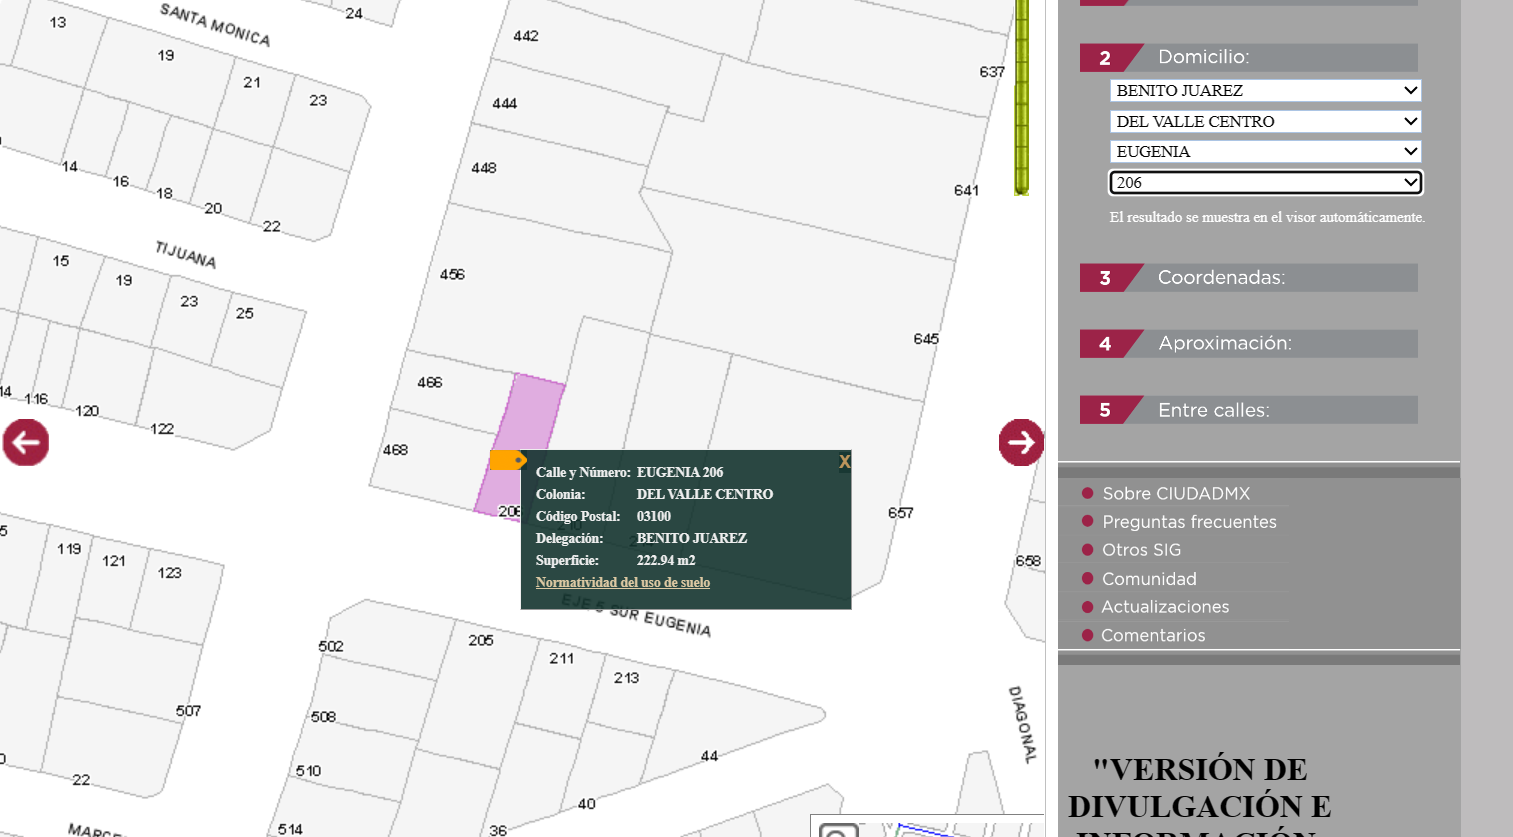The width and height of the screenshot is (1513, 837).
Task: Open the 206 street number dropdown
Action: 1265,182
